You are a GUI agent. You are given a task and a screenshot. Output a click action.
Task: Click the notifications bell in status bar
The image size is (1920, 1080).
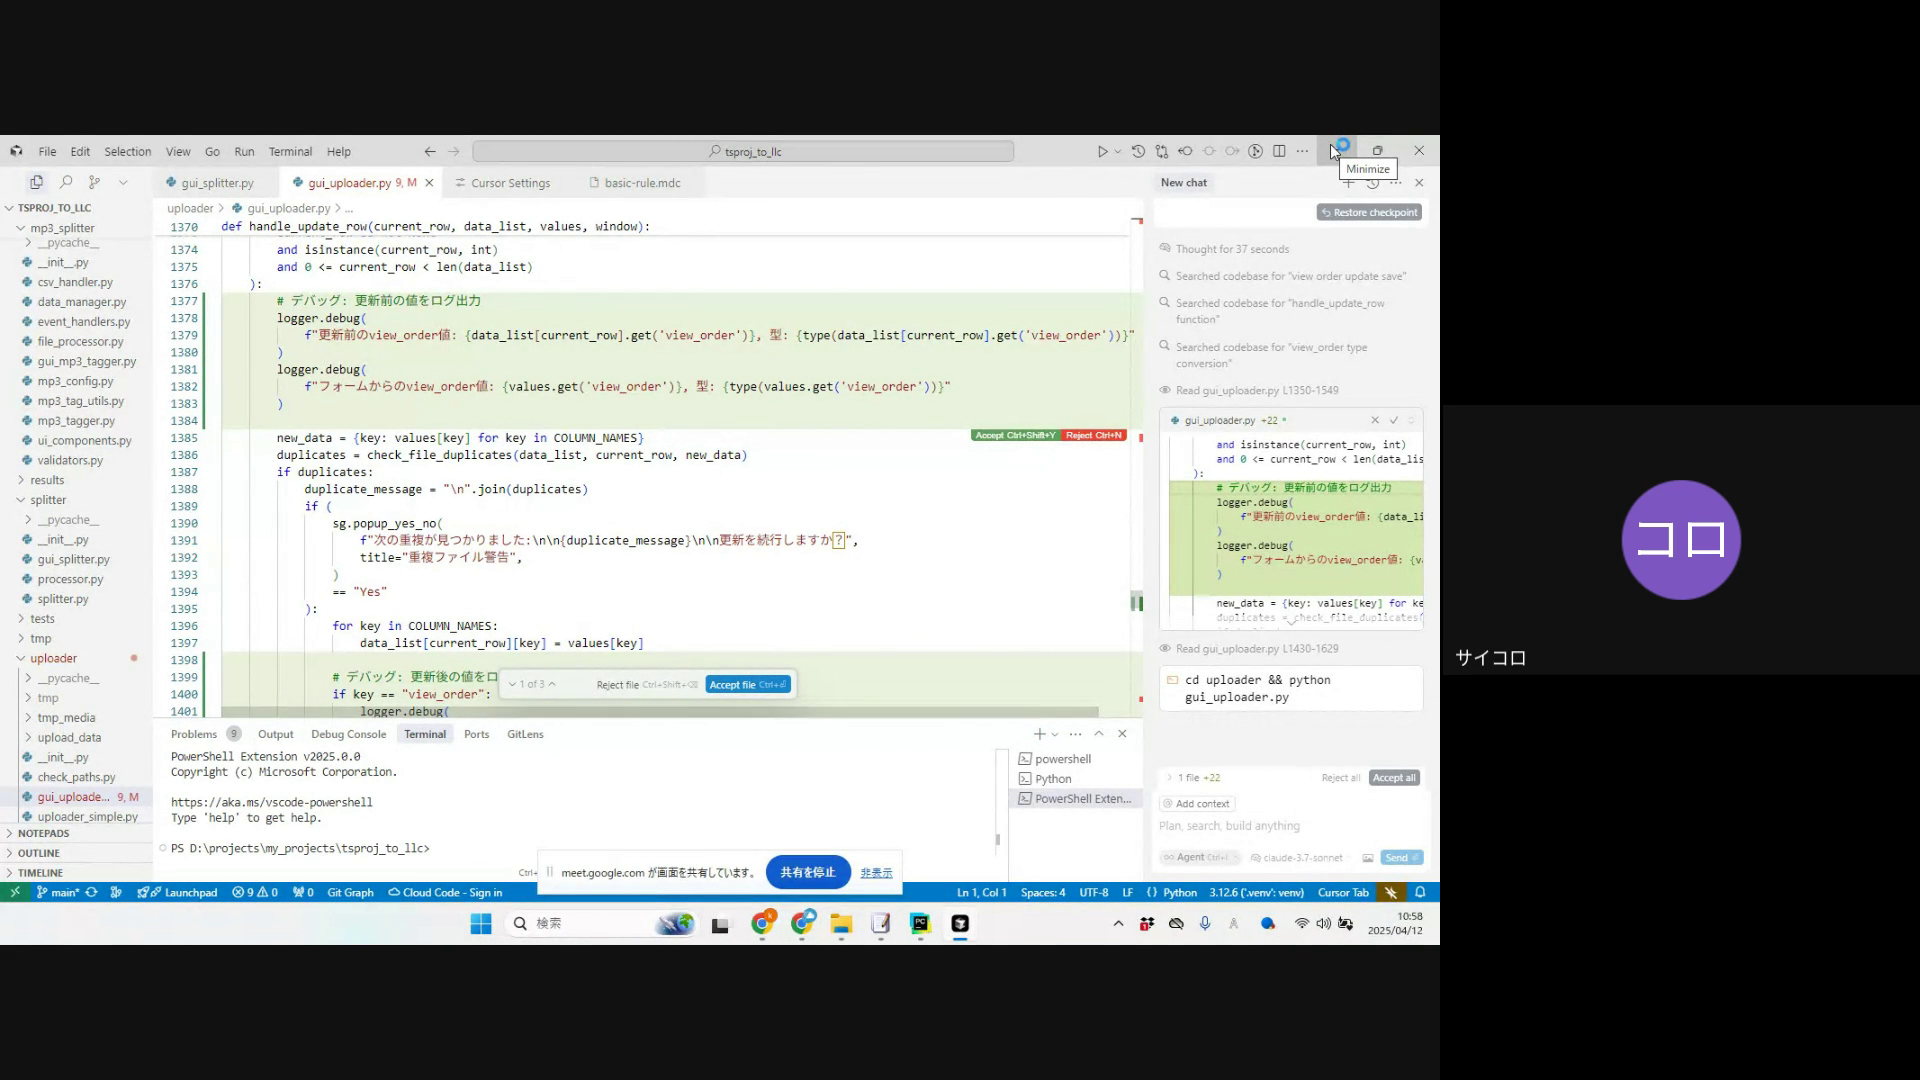[x=1420, y=892]
